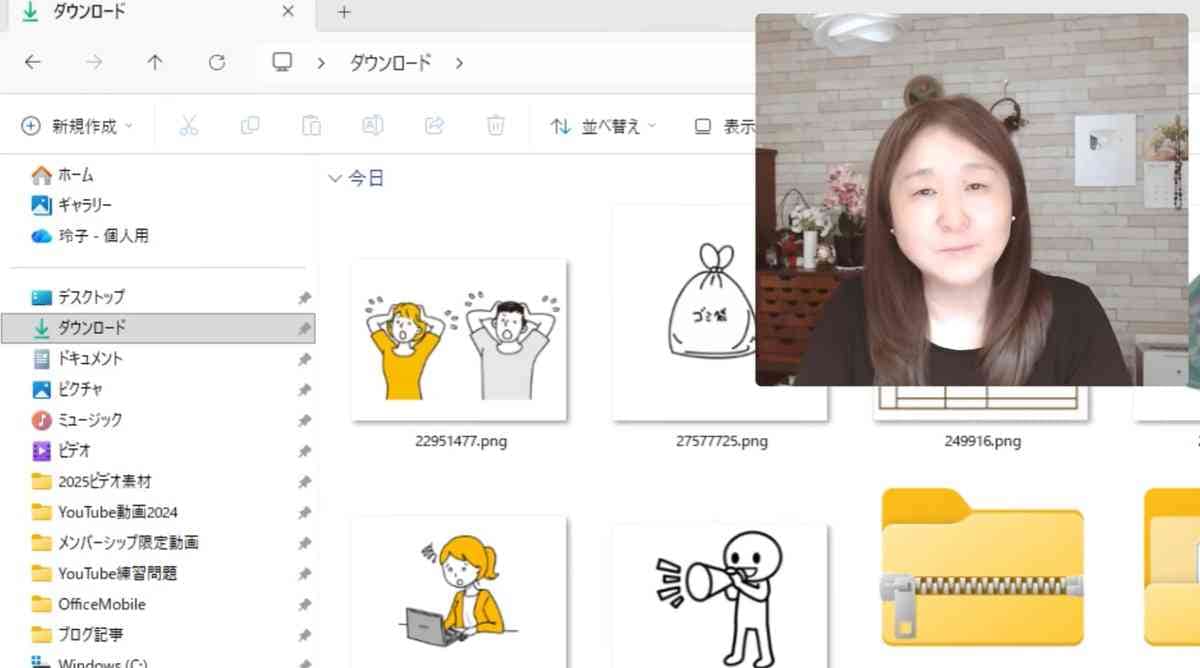1200x668 pixels.
Task: Click the Forward navigation arrow
Action: 94,62
